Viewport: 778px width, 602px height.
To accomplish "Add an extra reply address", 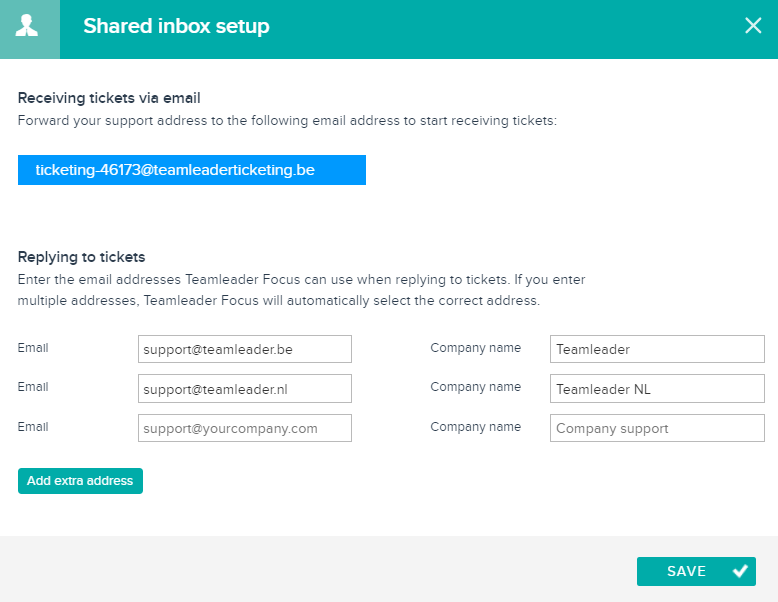I will tap(80, 481).
